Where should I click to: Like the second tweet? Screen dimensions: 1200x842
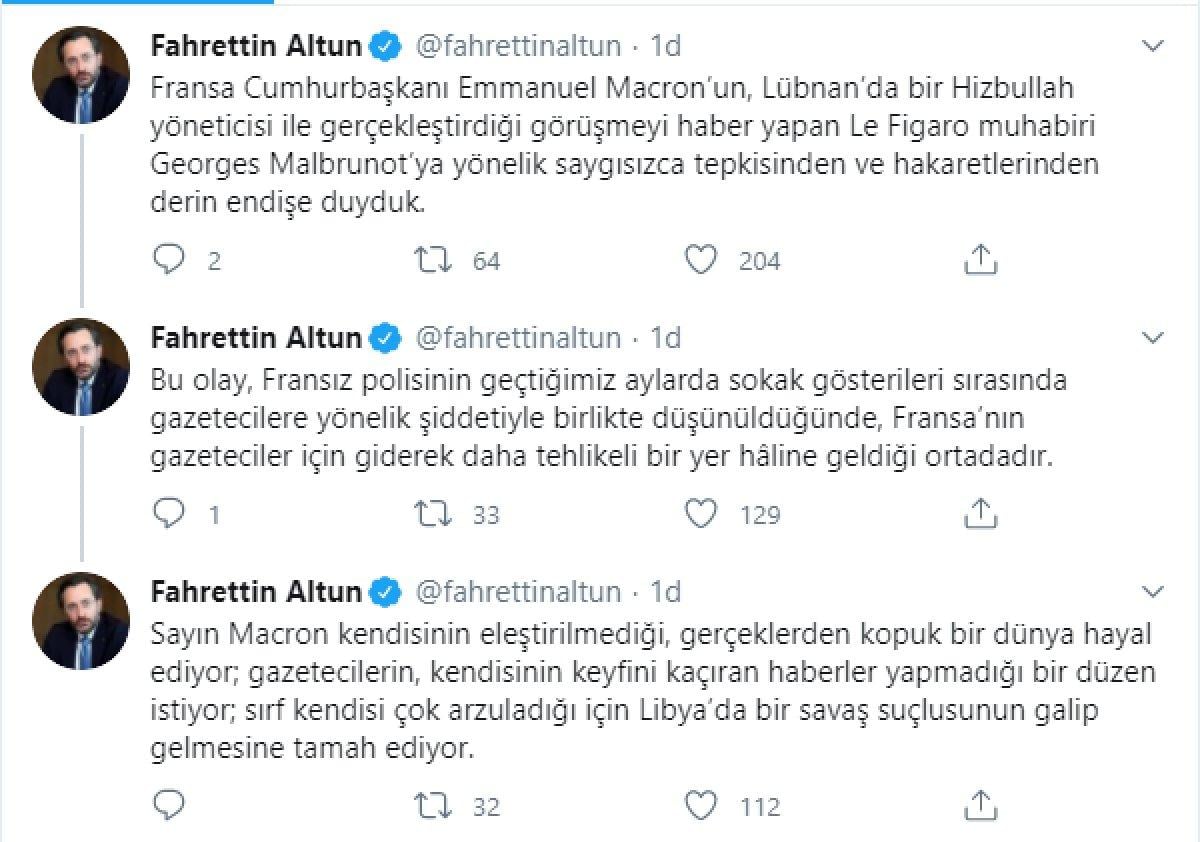(x=703, y=514)
